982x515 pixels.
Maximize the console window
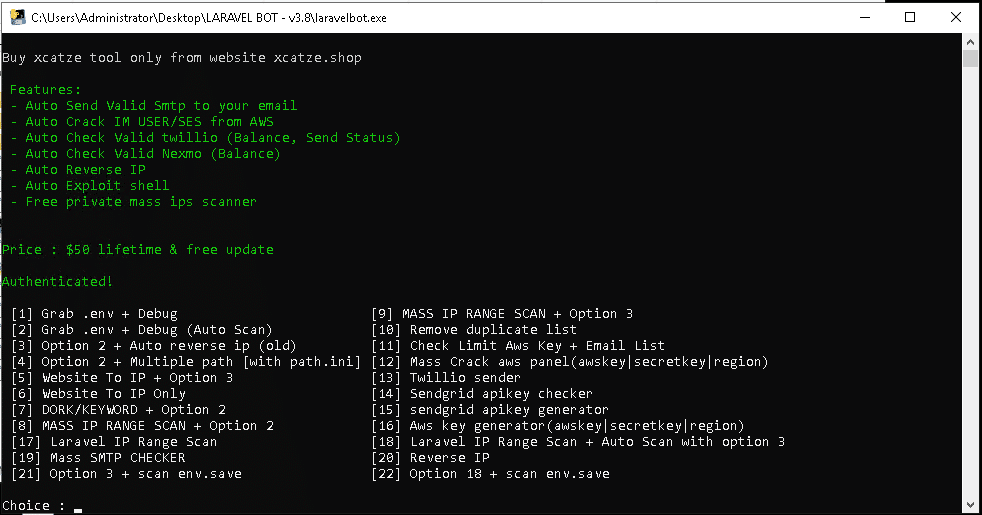tap(909, 17)
